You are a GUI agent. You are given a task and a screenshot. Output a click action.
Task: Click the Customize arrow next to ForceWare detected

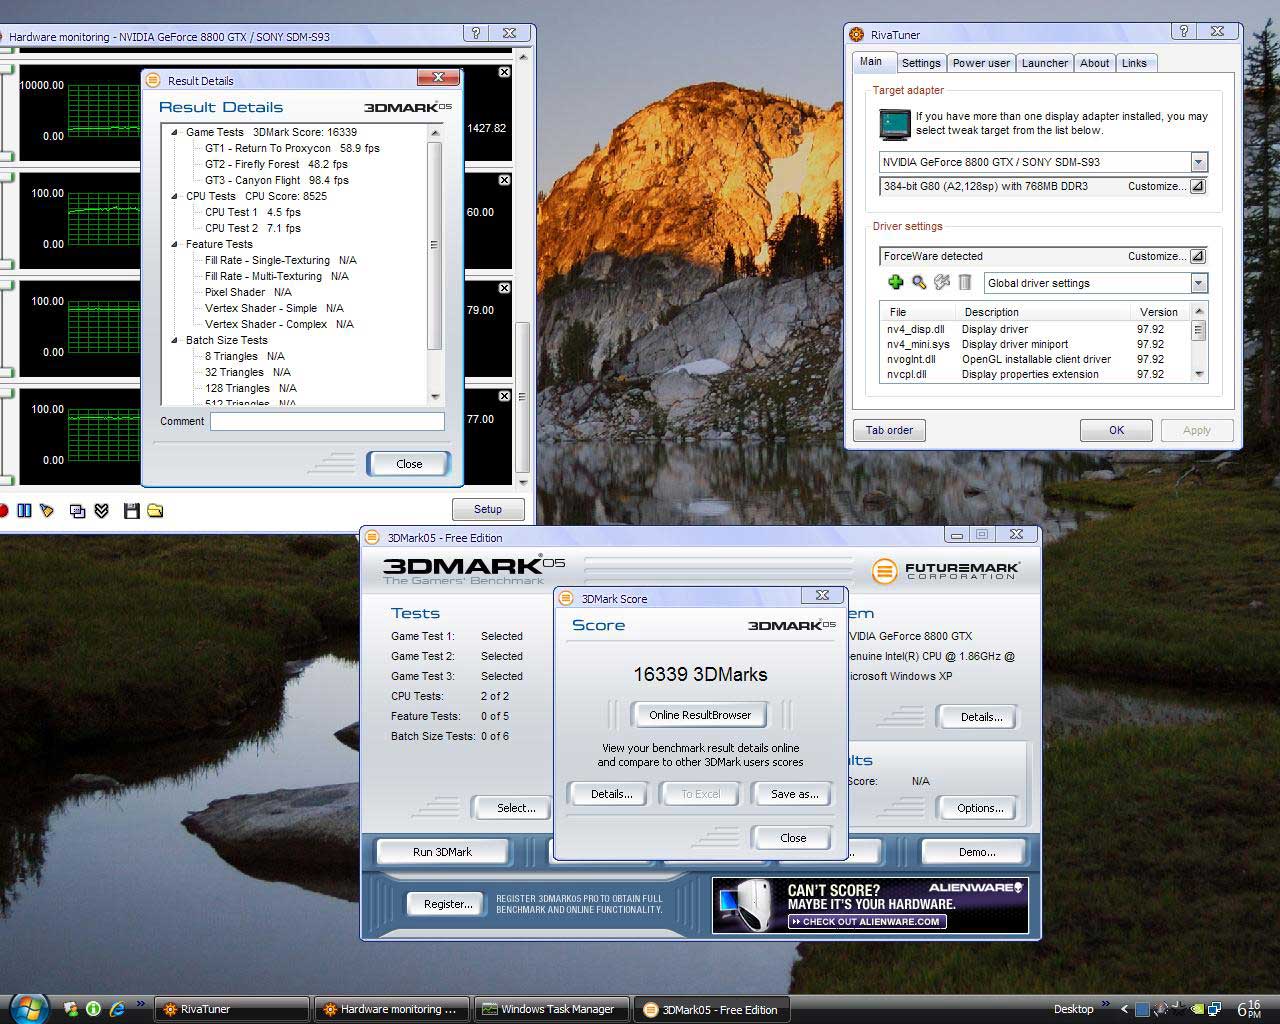[x=1198, y=256]
